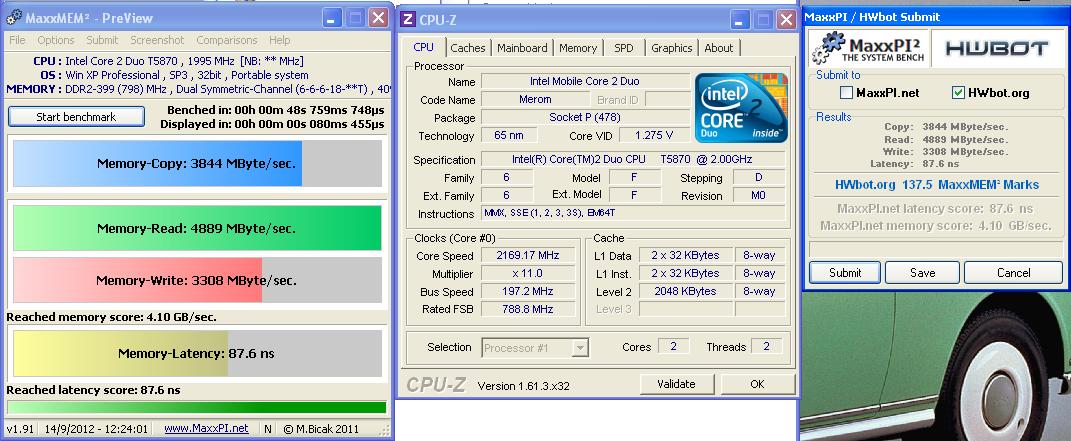Switch to the SPD tab

click(x=624, y=48)
